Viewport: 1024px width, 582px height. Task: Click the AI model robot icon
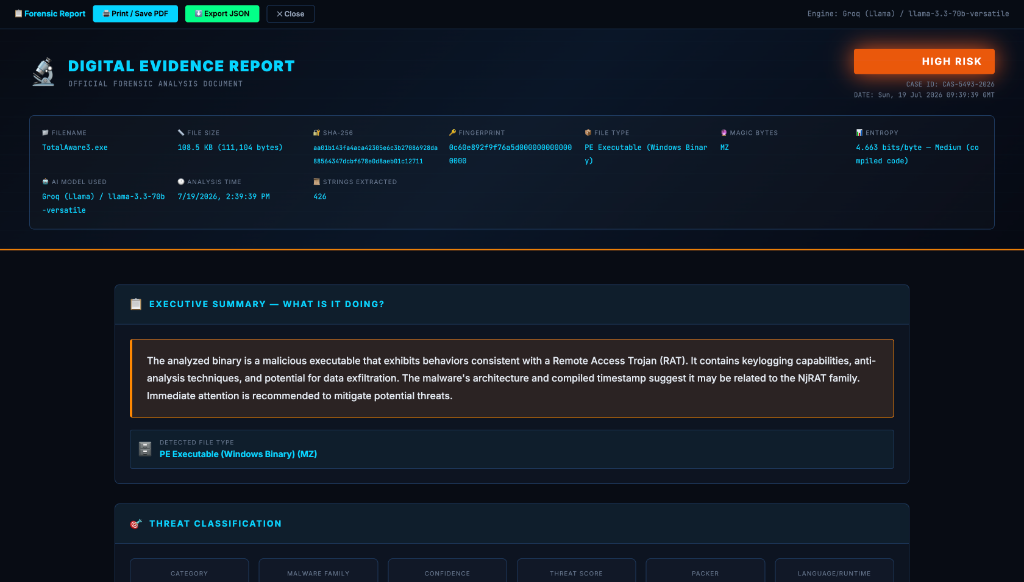pos(45,182)
